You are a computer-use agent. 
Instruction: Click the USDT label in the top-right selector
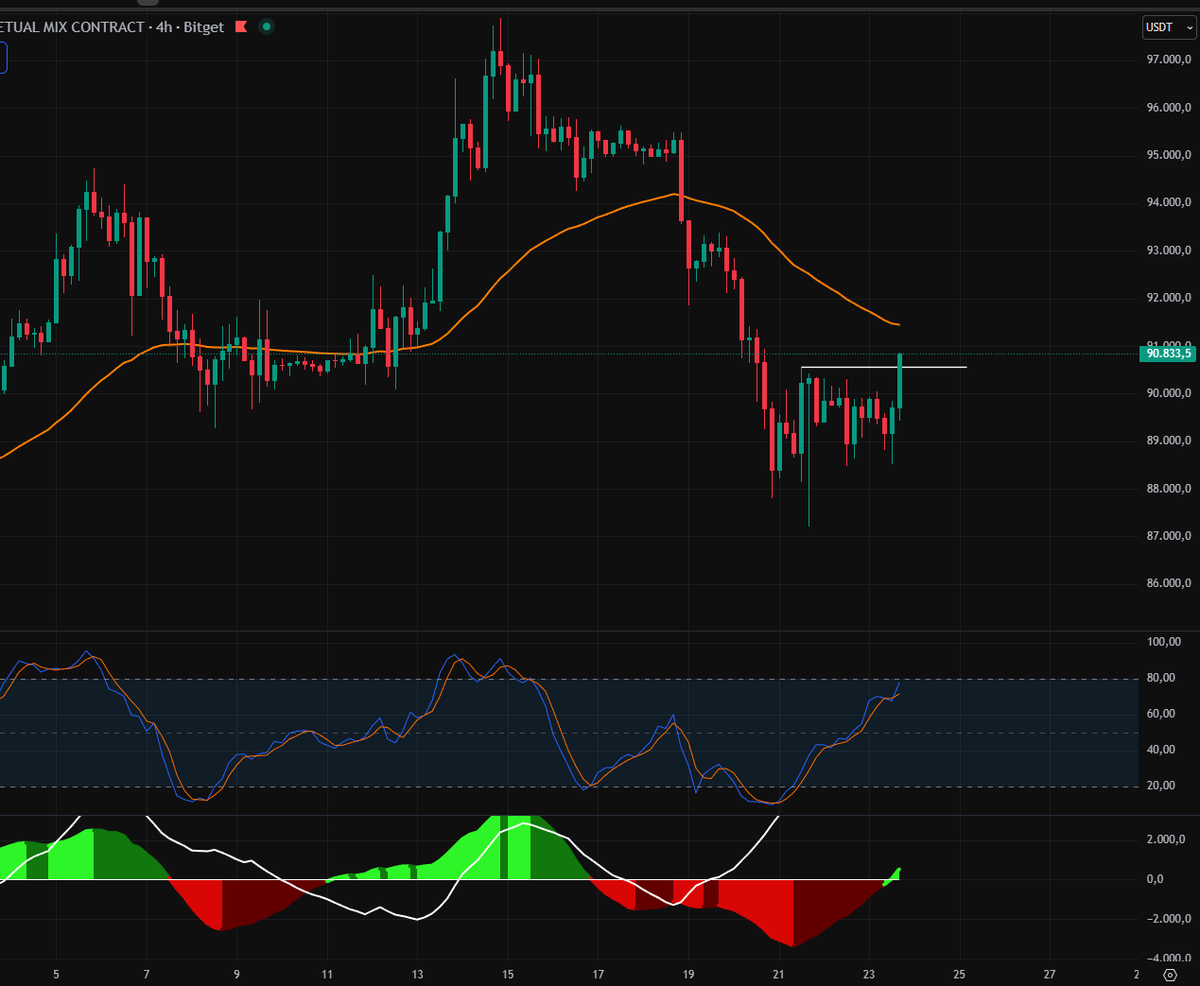[1161, 27]
